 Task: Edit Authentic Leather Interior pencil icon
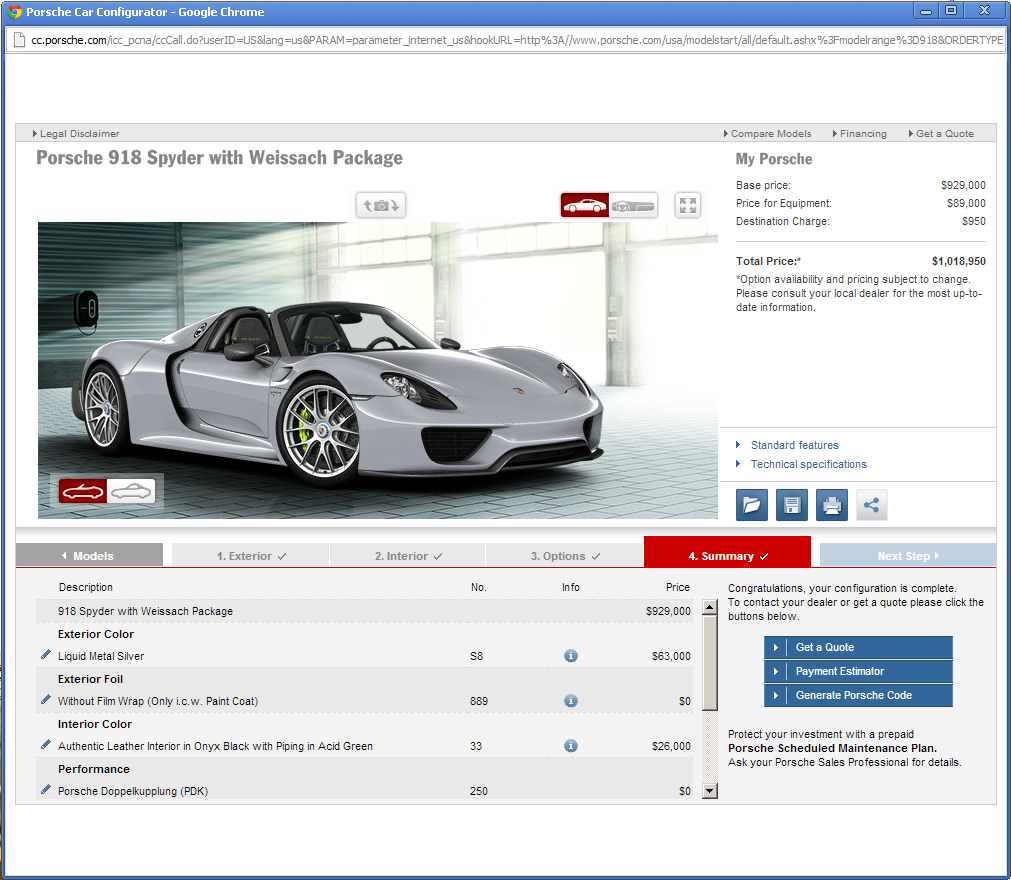pyautogui.click(x=46, y=745)
